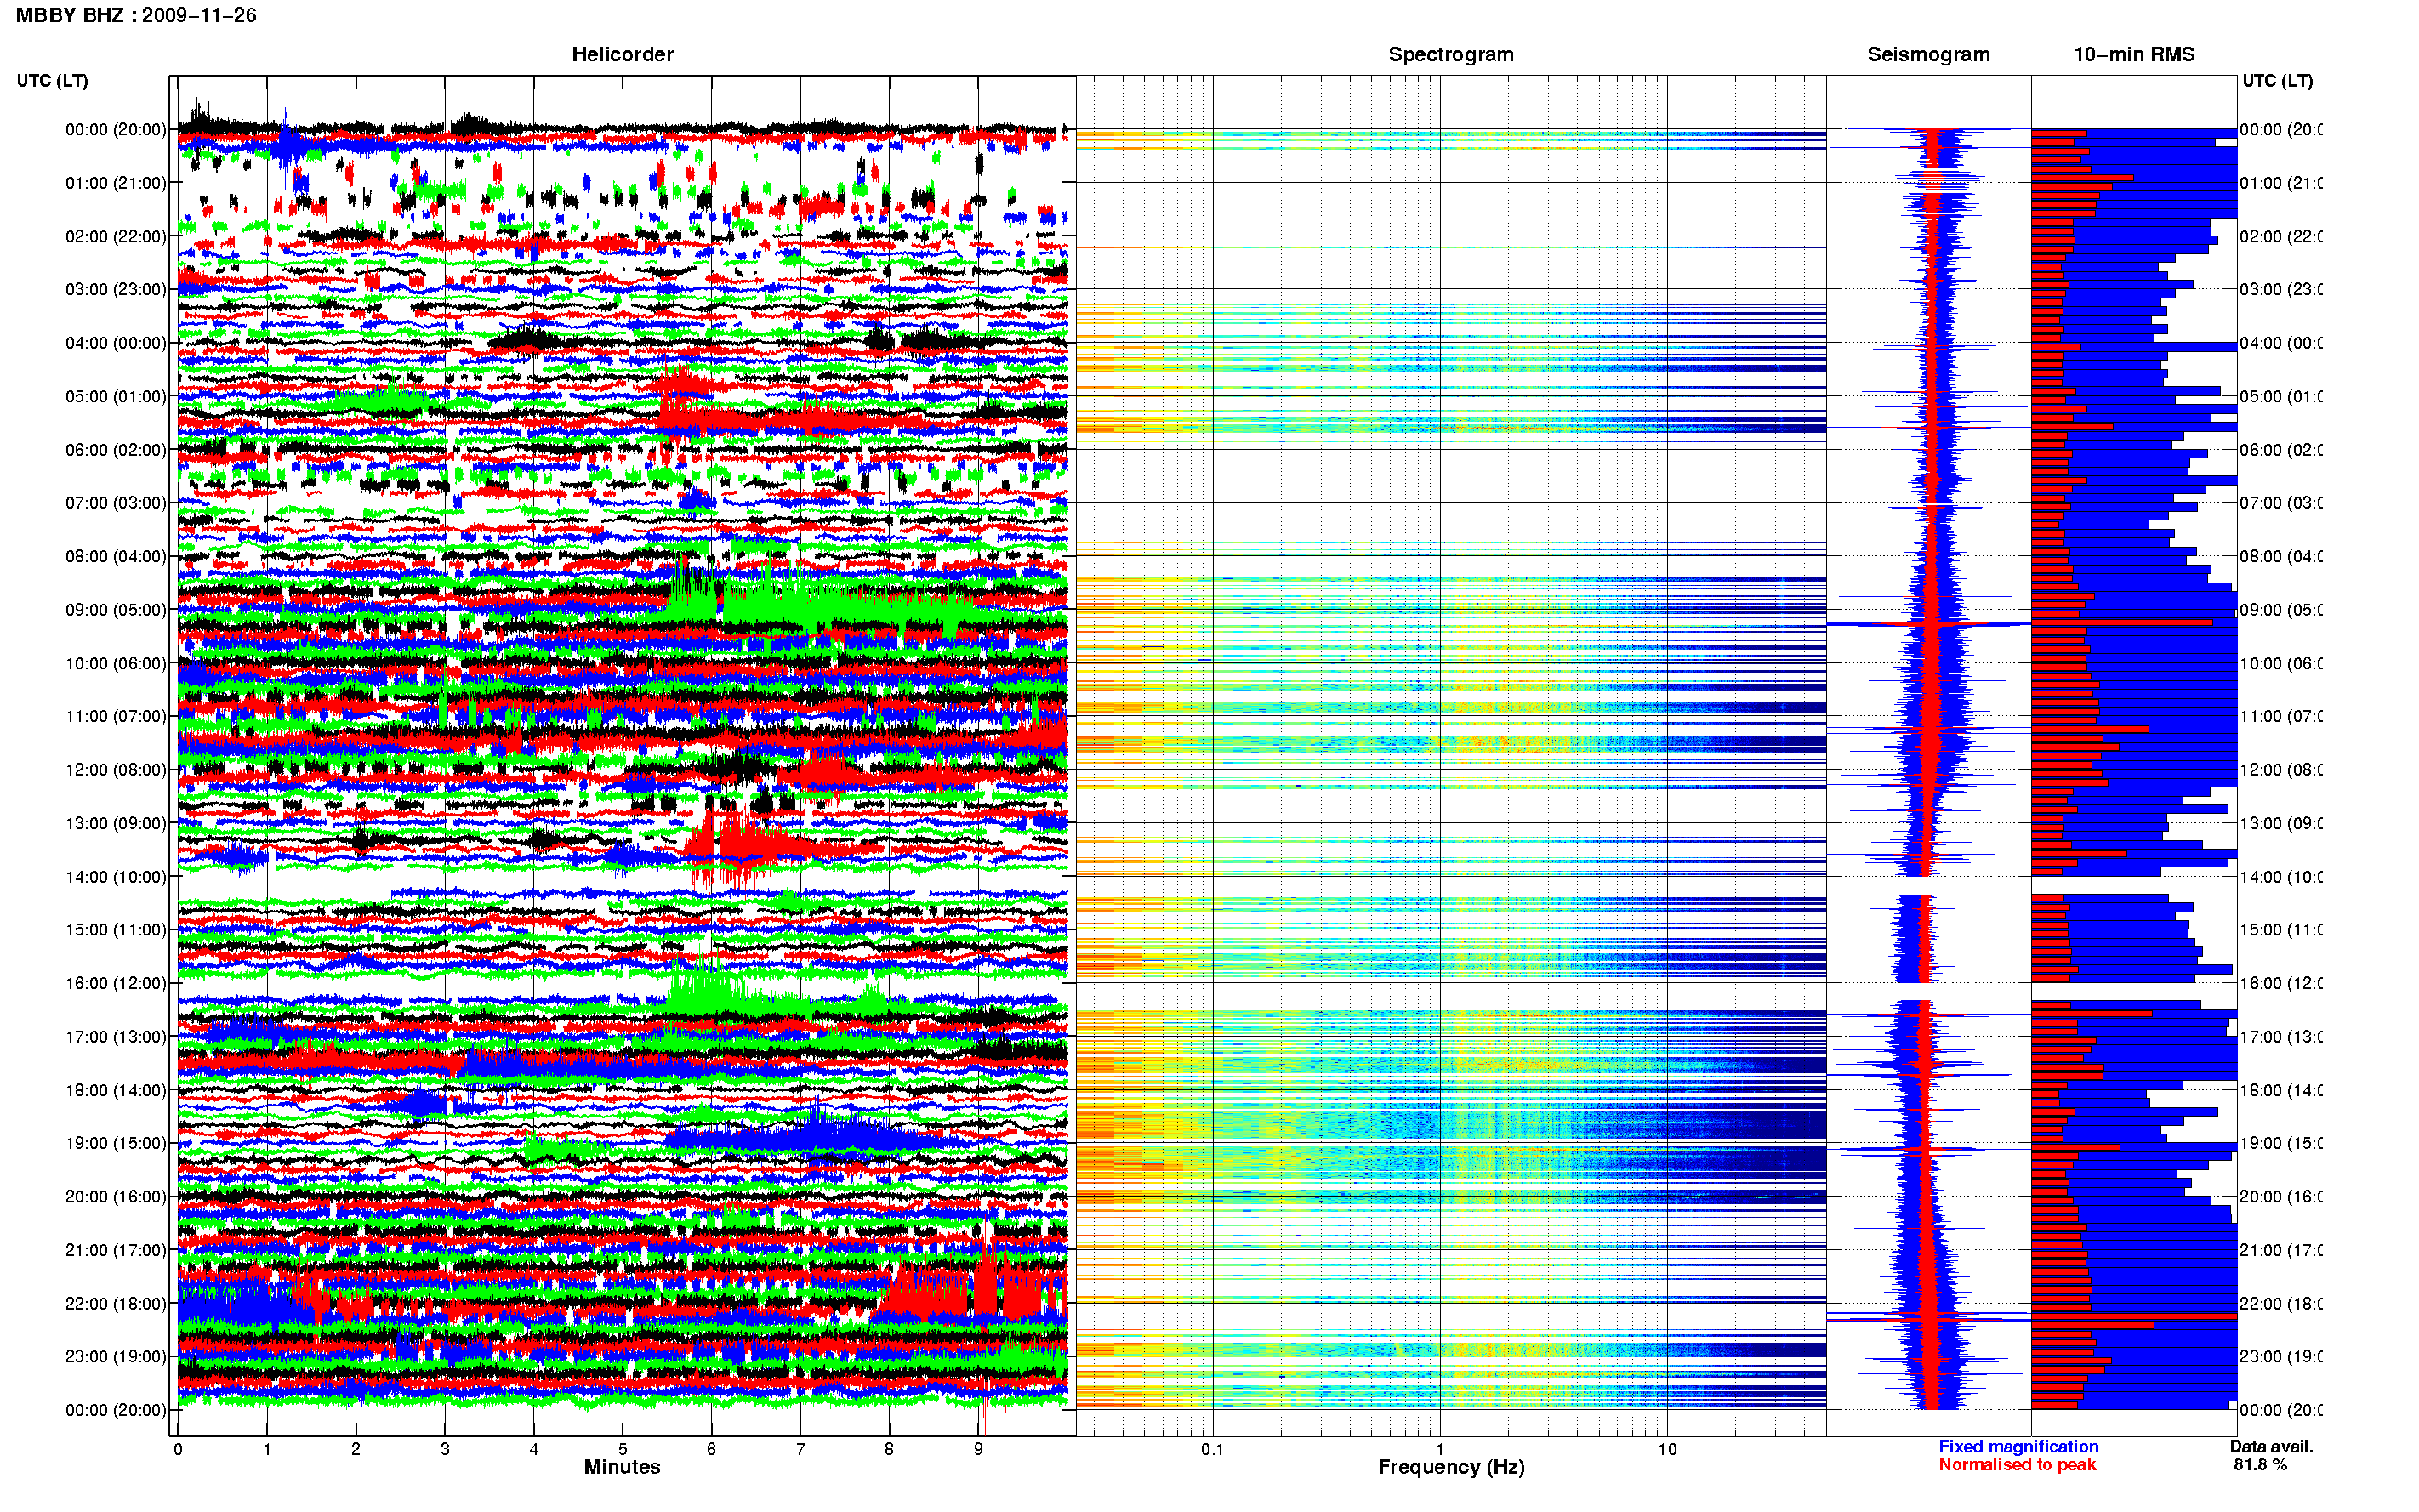Click the 81.8 % availability value

2260,1465
